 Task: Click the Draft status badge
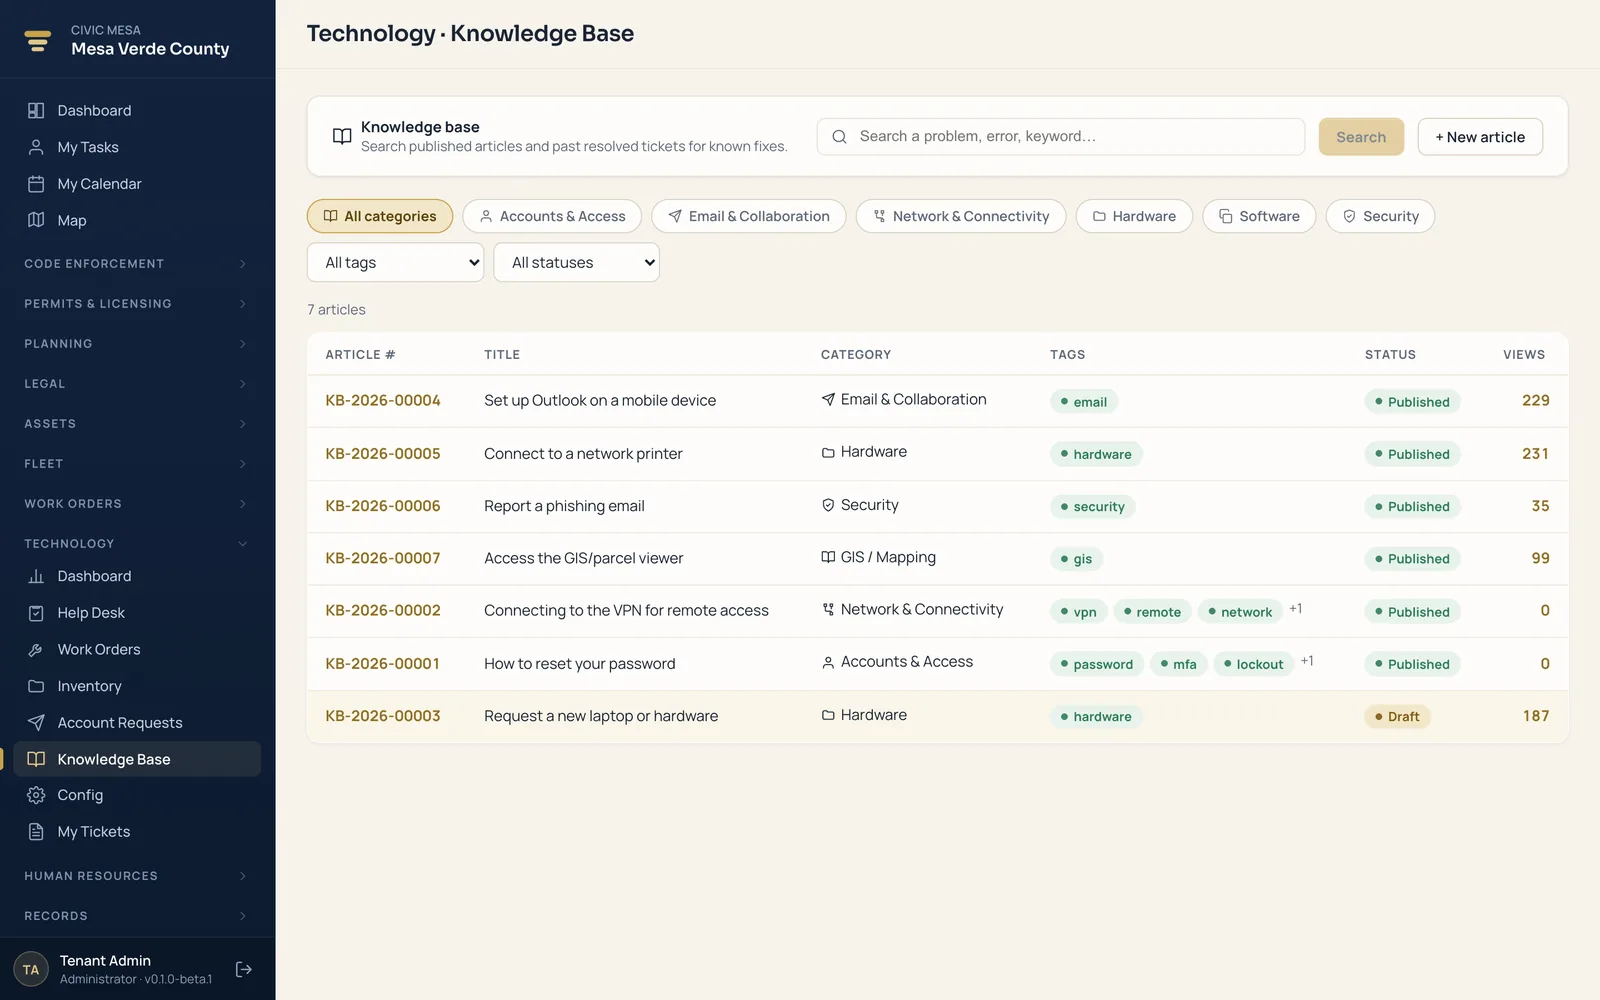pos(1397,717)
